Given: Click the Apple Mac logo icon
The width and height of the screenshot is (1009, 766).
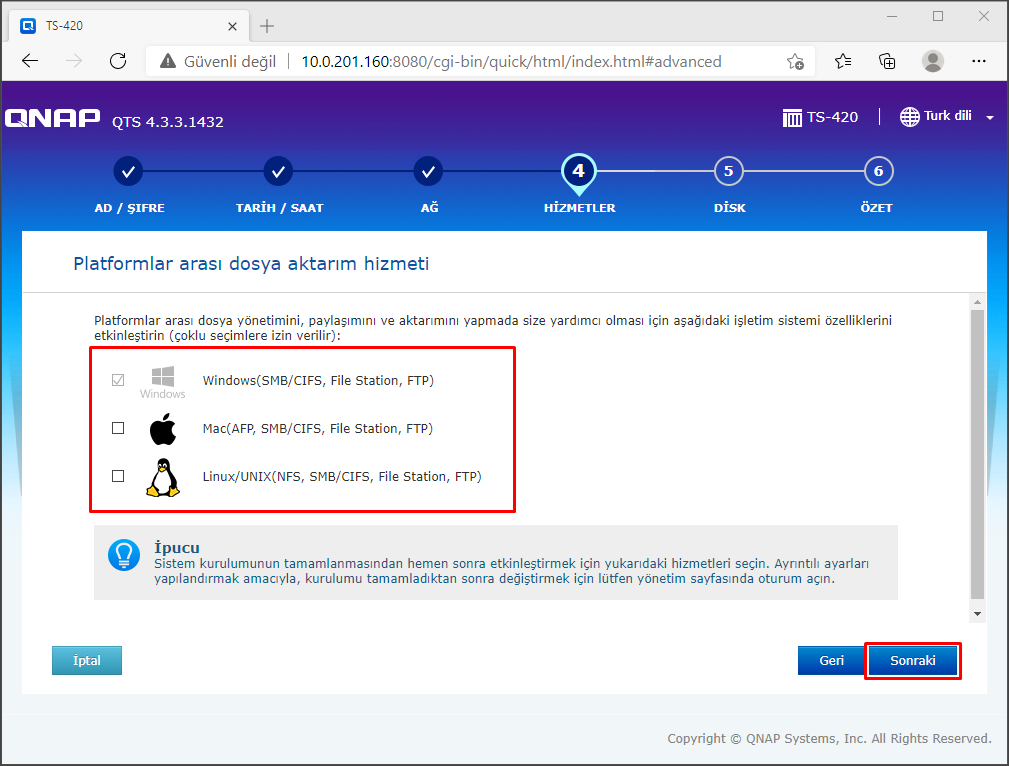Looking at the screenshot, I should pos(162,429).
